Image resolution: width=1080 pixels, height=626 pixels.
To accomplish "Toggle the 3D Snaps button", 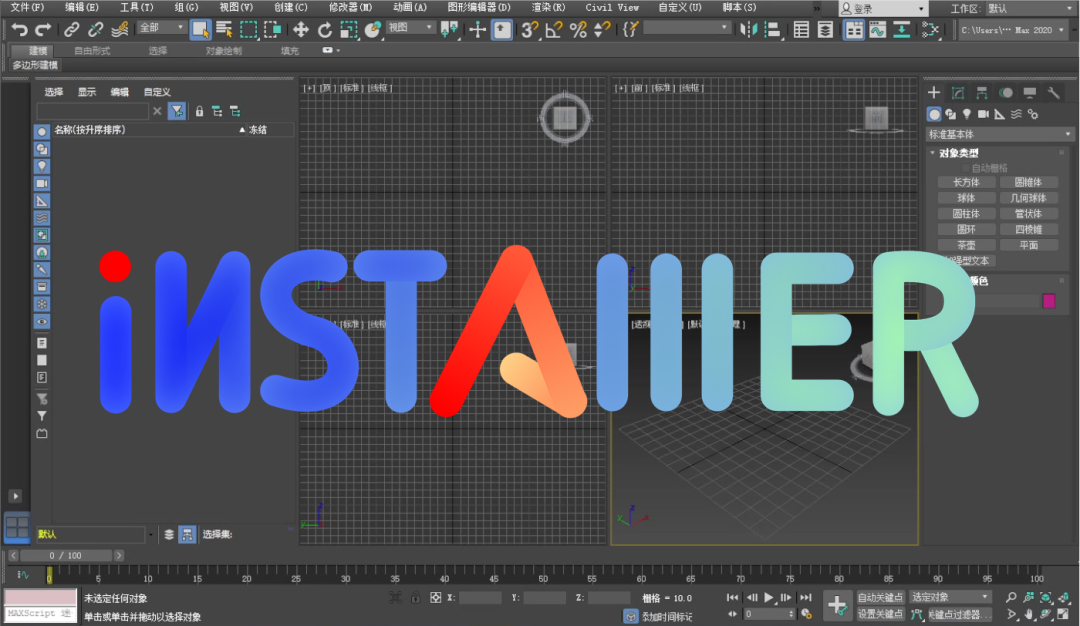I will (x=529, y=30).
